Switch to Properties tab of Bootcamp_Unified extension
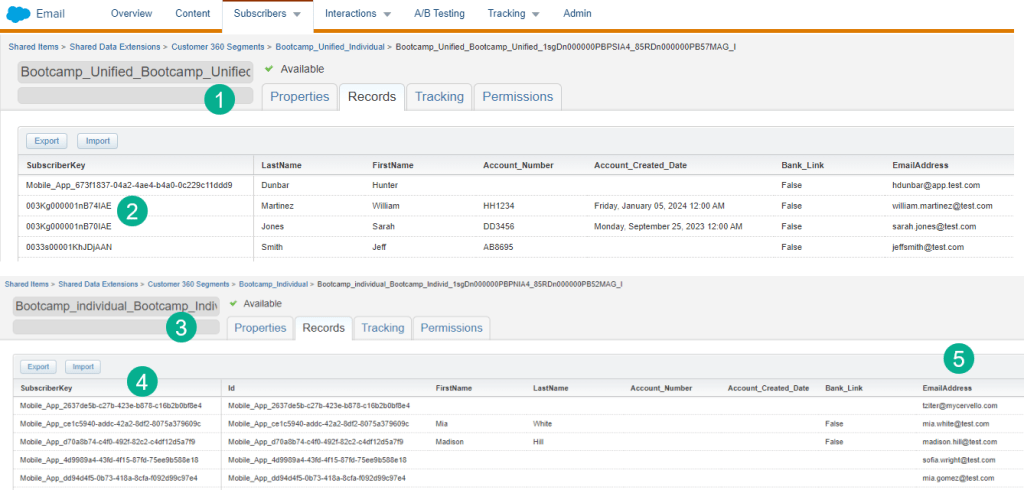The width and height of the screenshot is (1024, 490). point(299,97)
